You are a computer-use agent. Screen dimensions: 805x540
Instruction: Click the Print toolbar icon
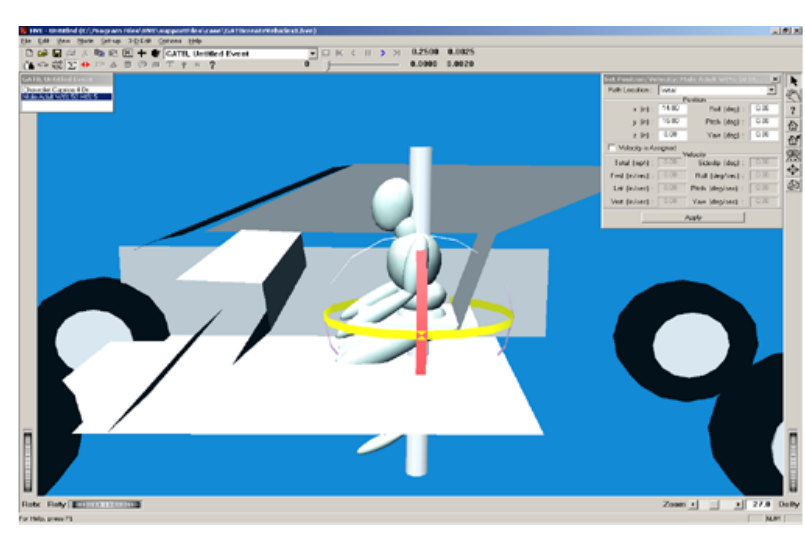point(71,53)
